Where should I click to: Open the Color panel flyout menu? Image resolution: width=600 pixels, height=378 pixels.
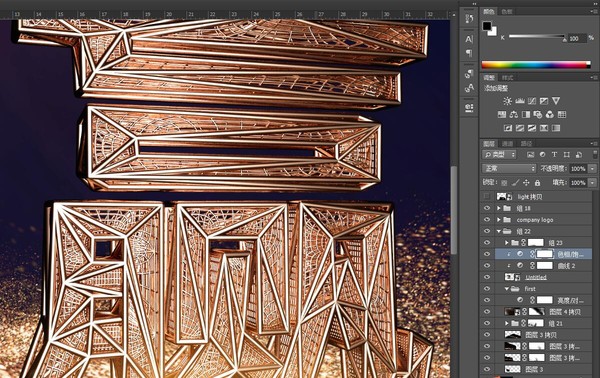coord(594,11)
